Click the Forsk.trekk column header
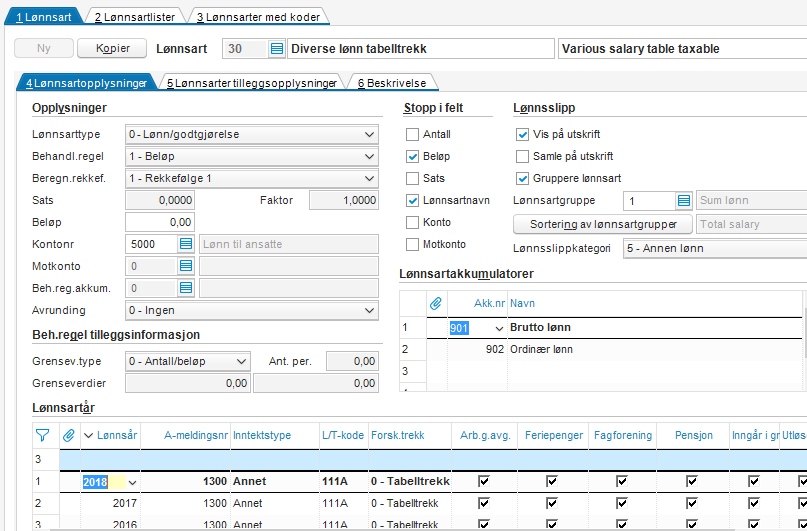Screen dimensions: 807x531 pyautogui.click(x=410, y=435)
